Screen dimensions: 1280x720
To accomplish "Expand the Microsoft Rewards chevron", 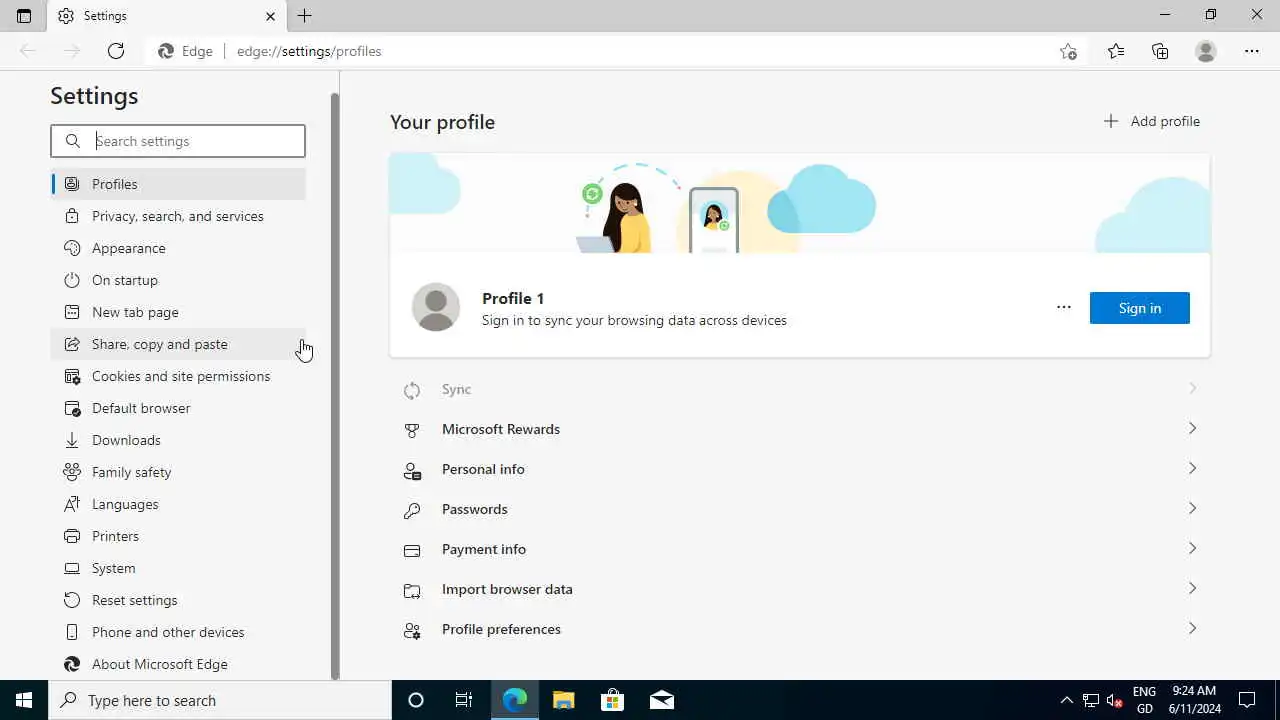I will tap(1192, 428).
